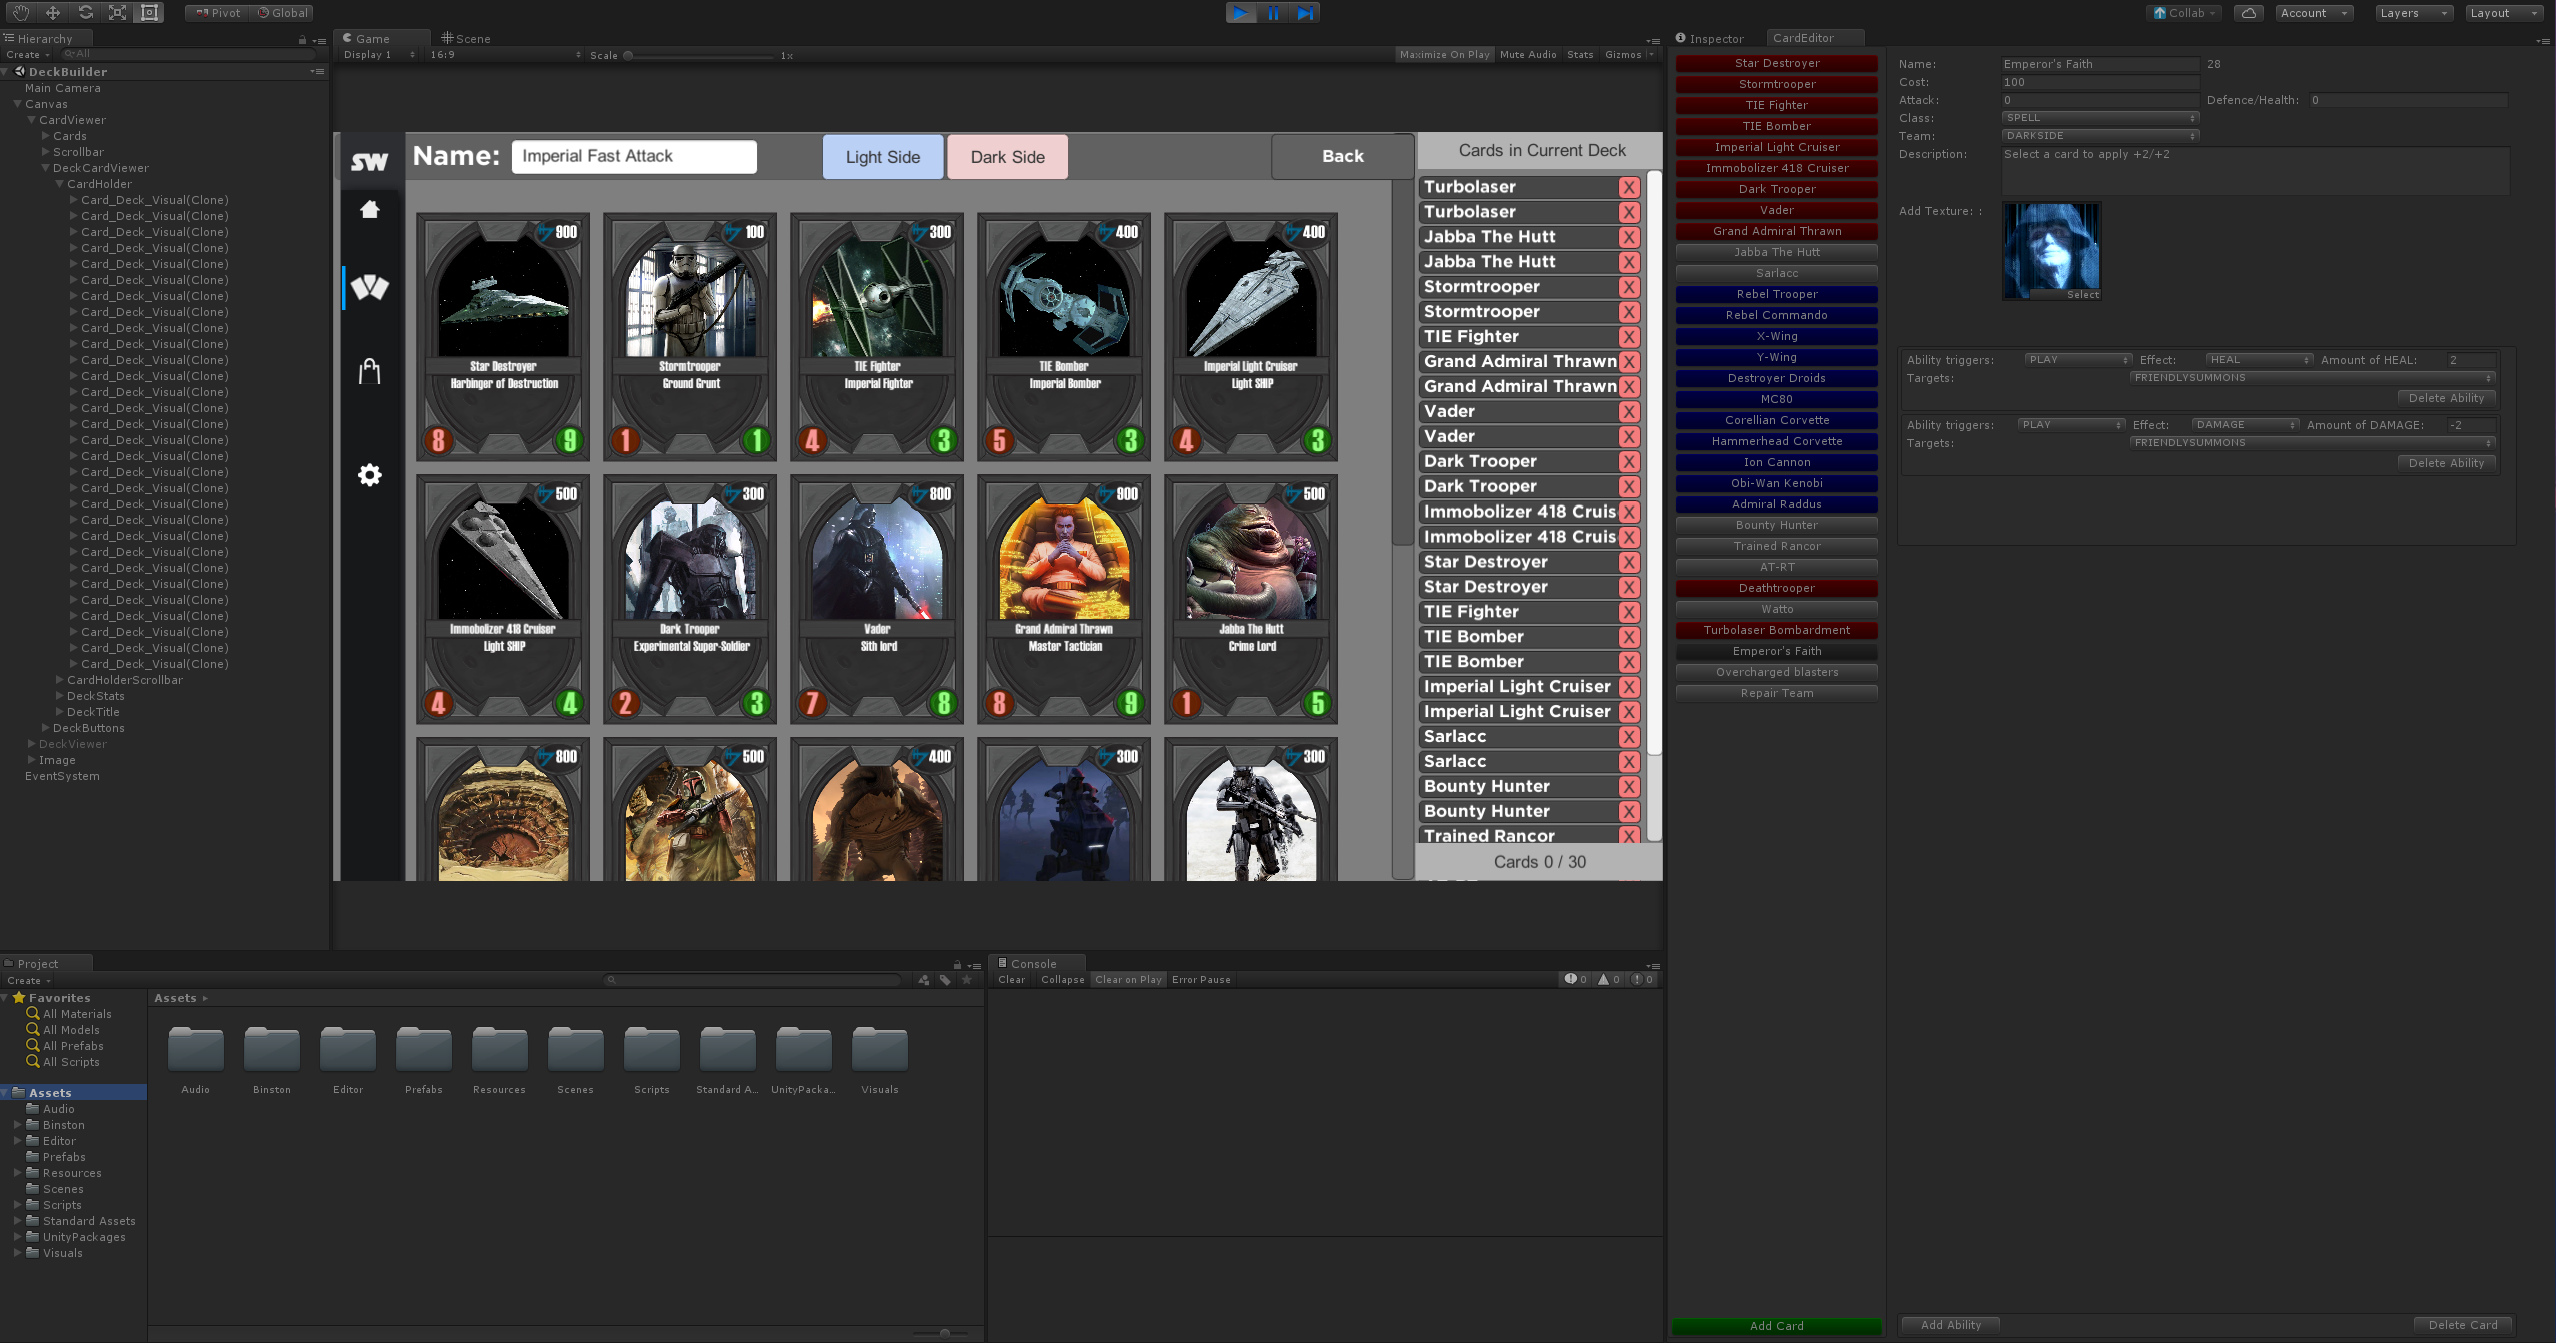2556x1343 pixels.
Task: Toggle Error Pause in Console
Action: click(x=1201, y=980)
